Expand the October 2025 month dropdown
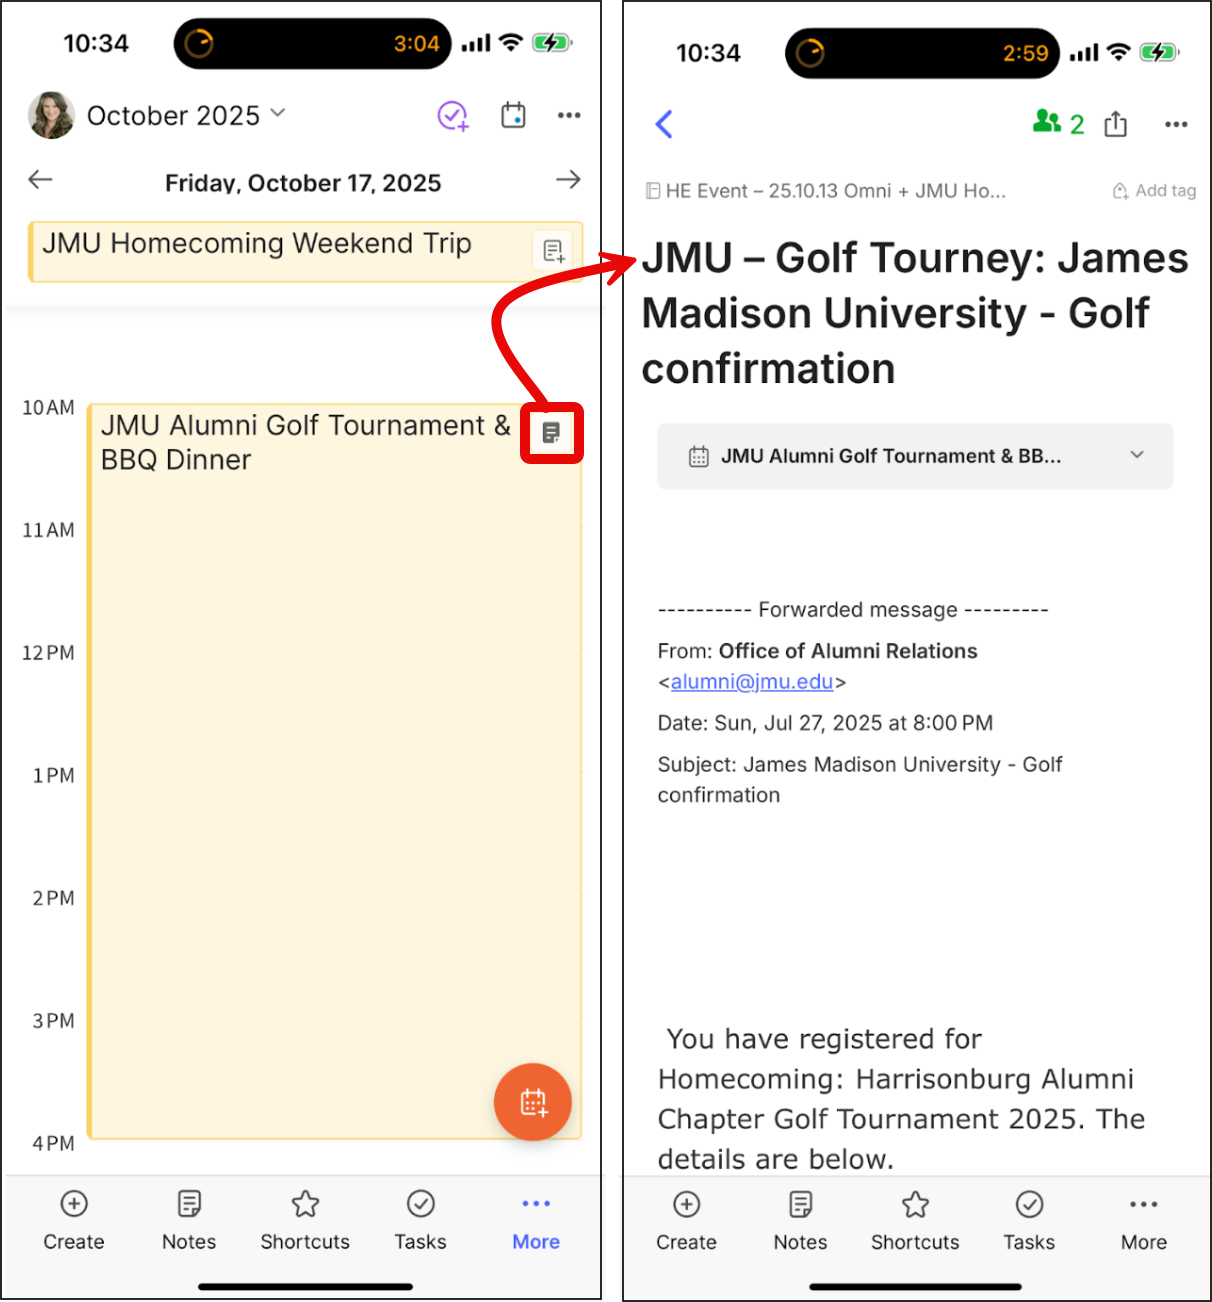The height and width of the screenshot is (1302, 1212). (186, 116)
